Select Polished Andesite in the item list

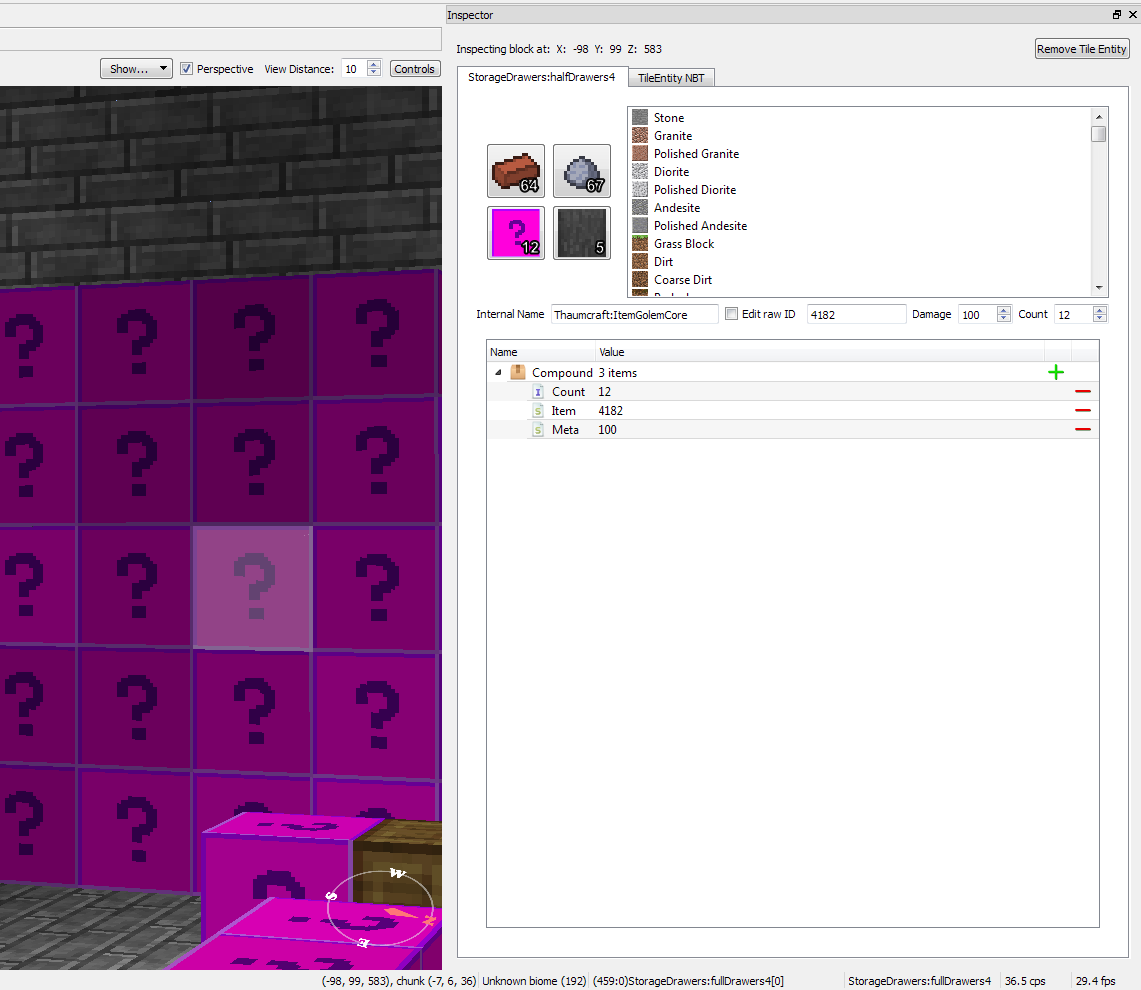click(x=700, y=226)
